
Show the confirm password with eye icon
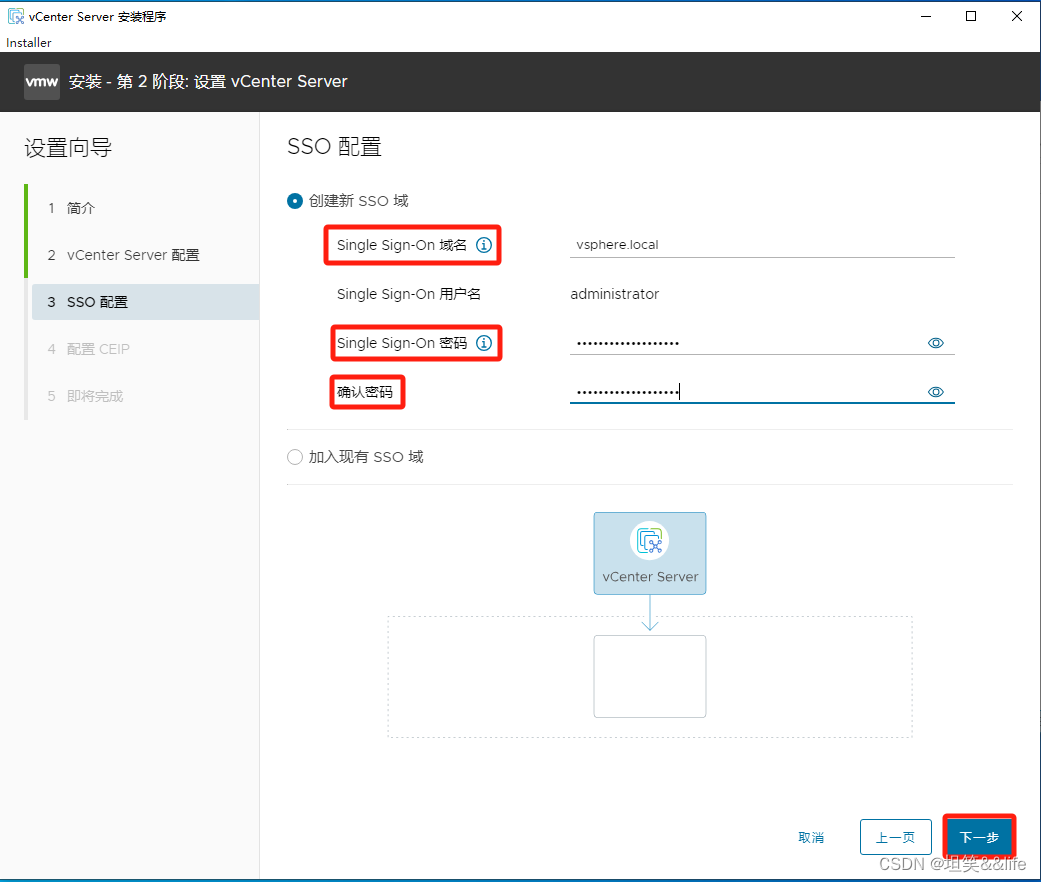935,392
